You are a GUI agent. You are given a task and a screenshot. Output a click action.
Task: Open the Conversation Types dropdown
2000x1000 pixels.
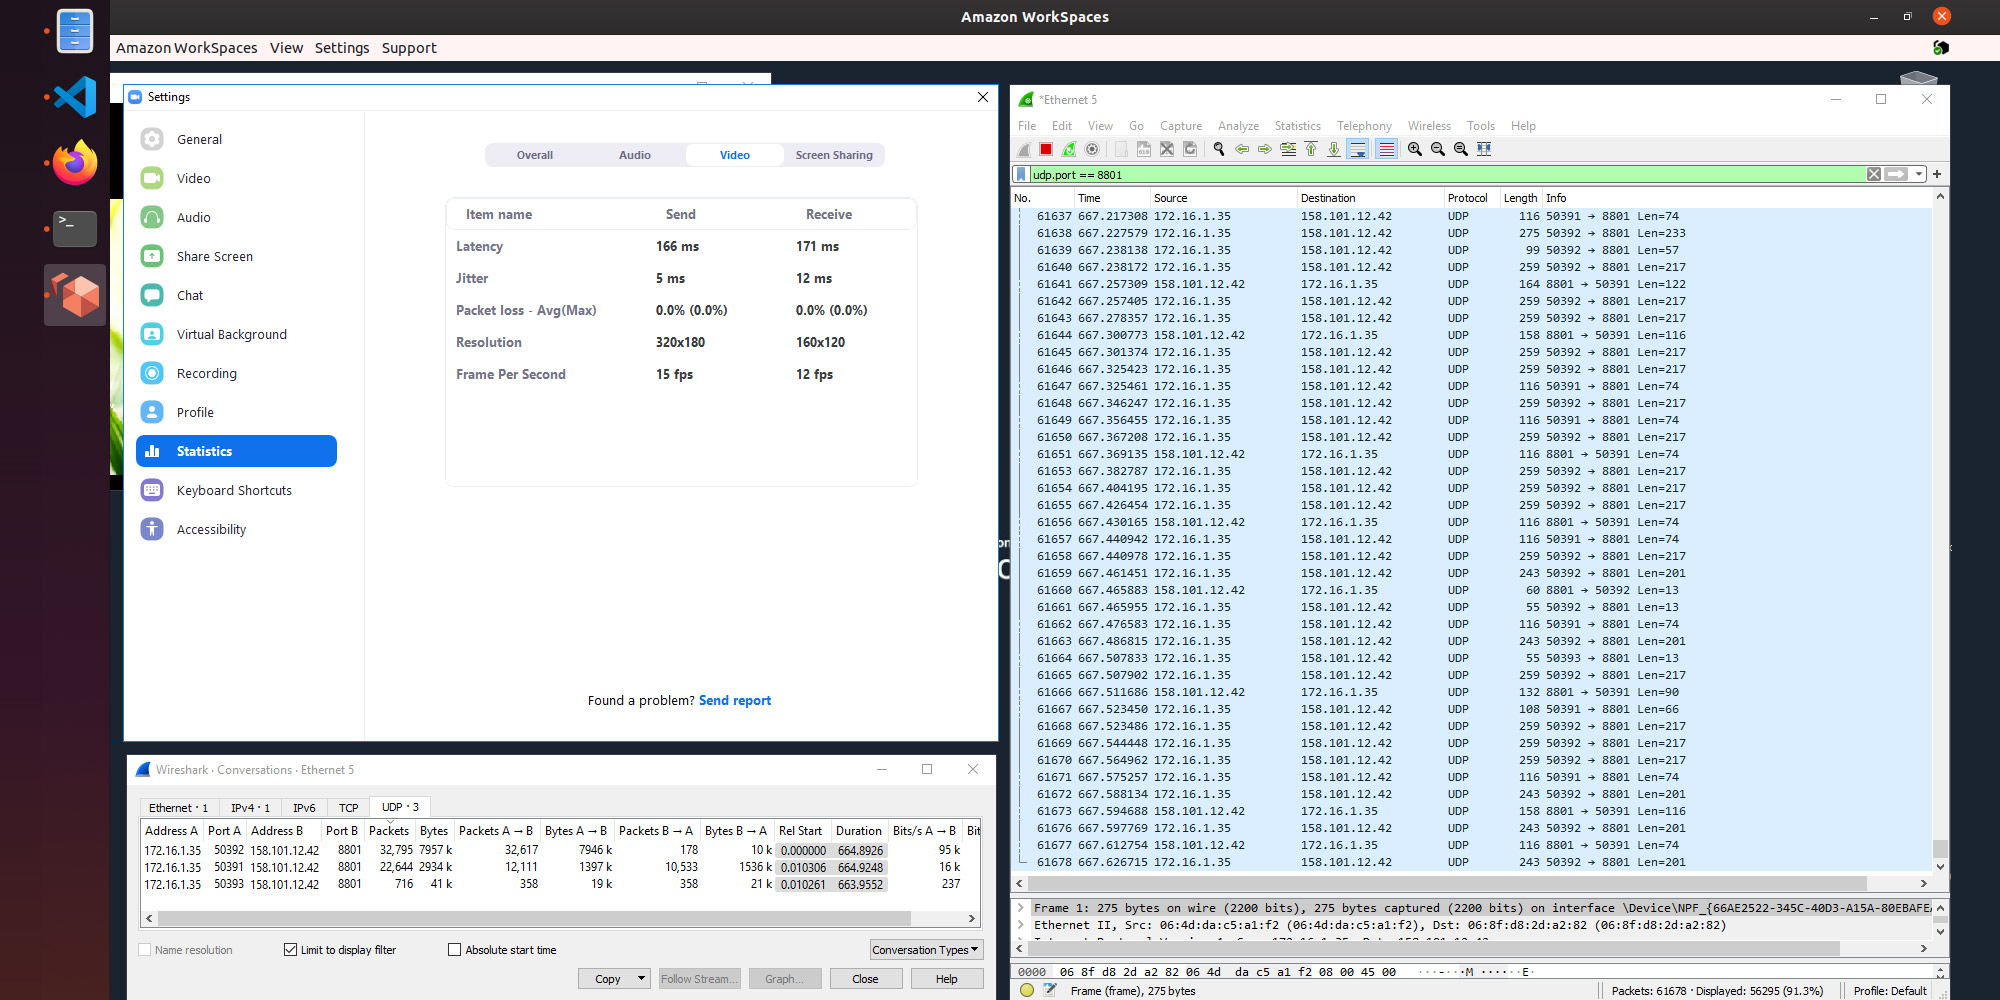click(x=926, y=950)
